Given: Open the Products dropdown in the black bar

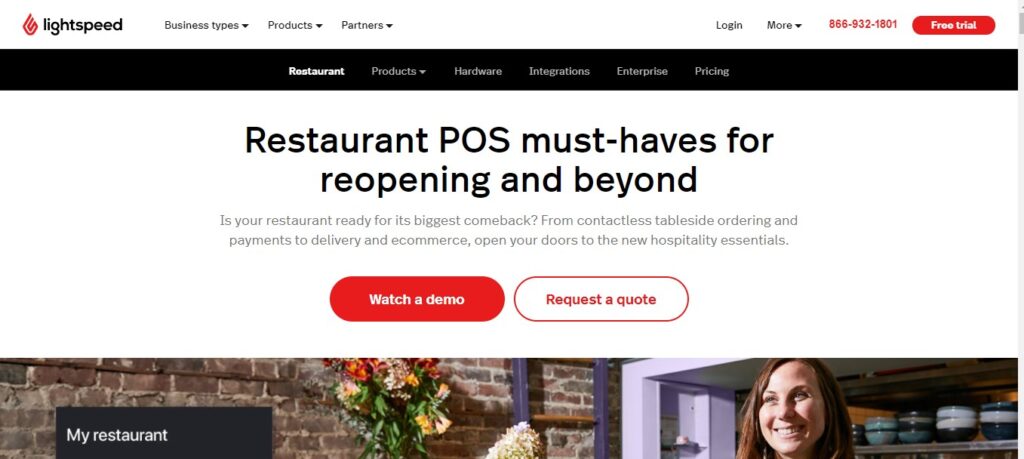Looking at the screenshot, I should [x=398, y=71].
